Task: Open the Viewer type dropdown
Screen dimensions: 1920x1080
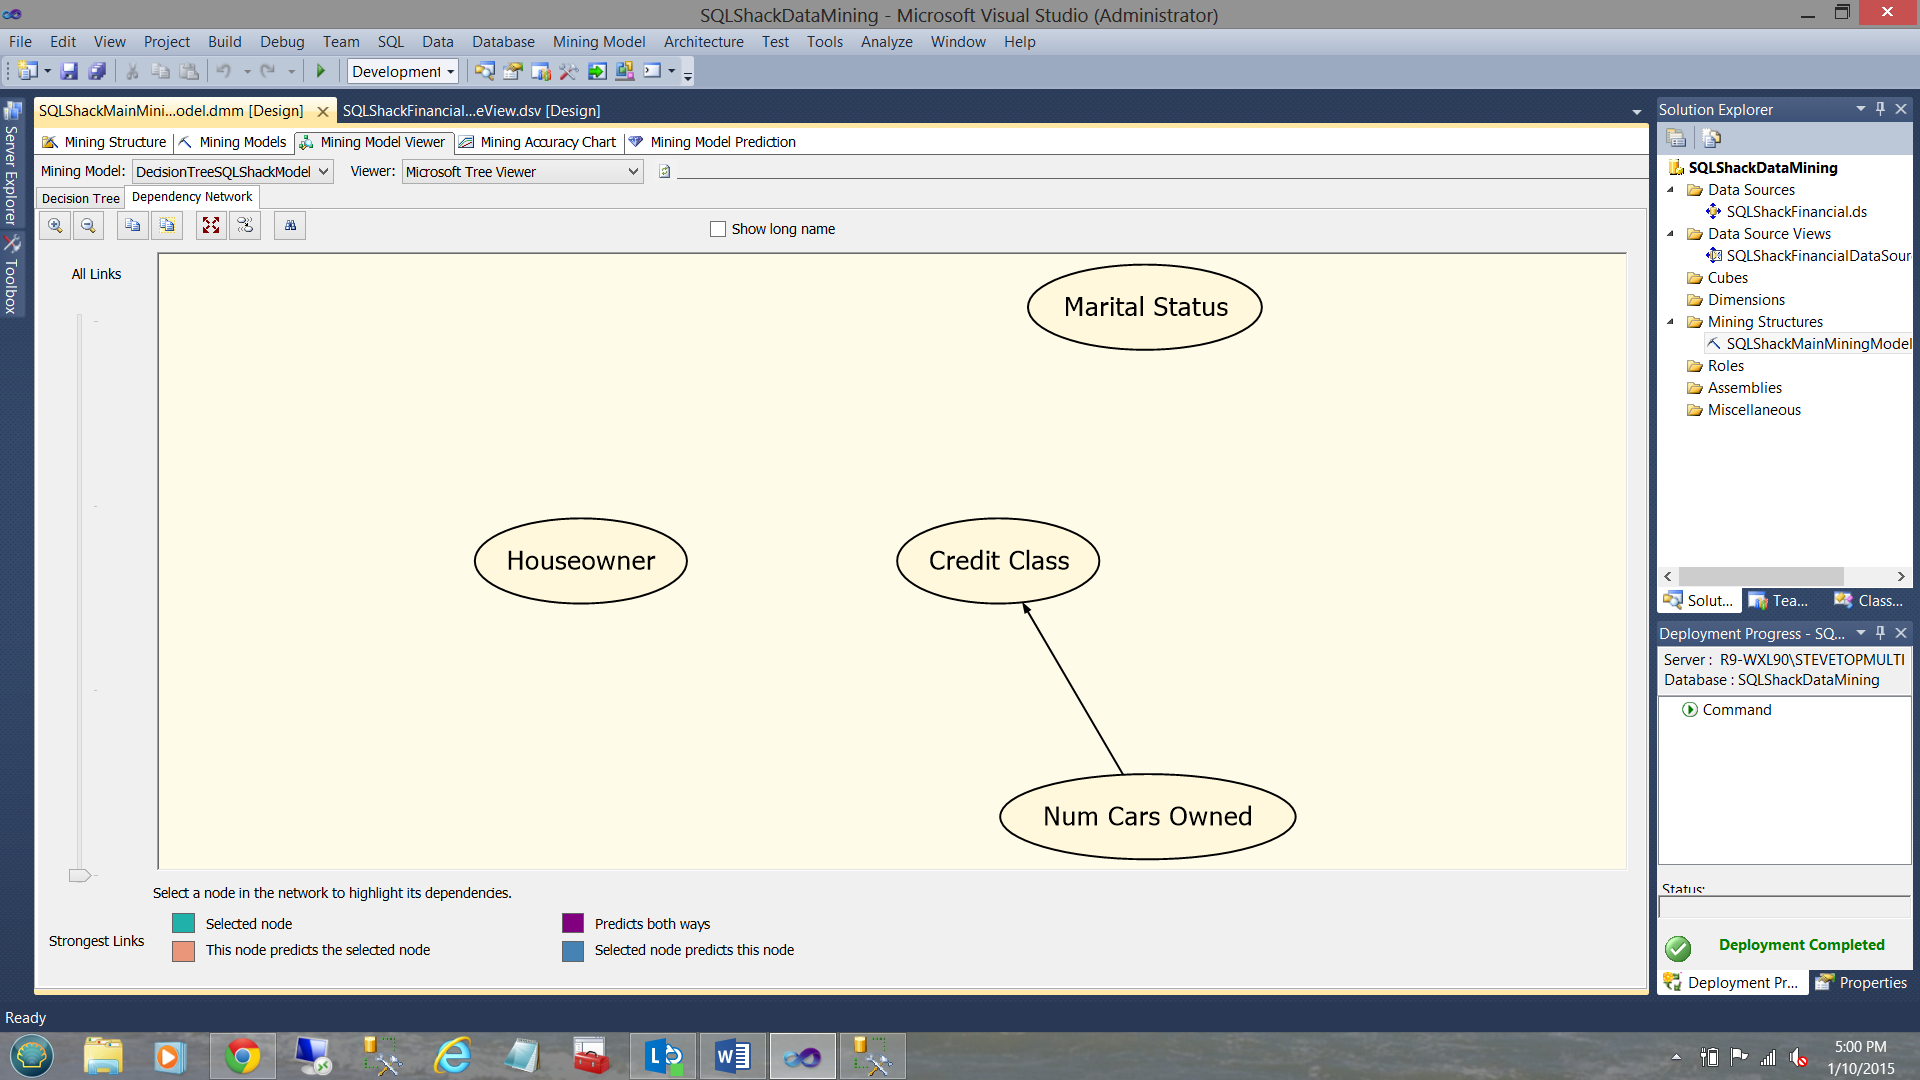Action: coord(632,172)
